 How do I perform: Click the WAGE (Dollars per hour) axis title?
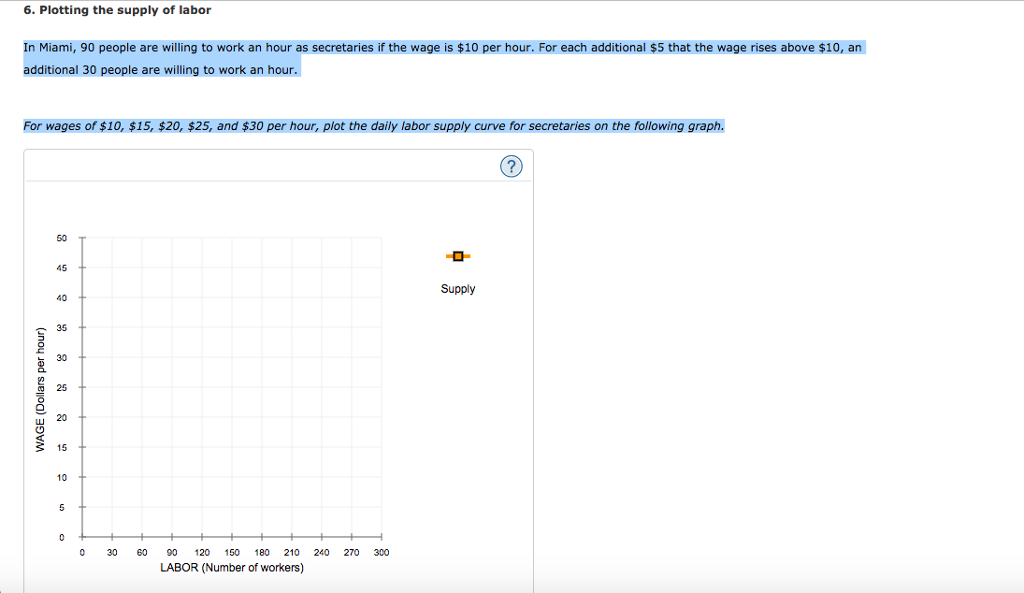(x=40, y=390)
